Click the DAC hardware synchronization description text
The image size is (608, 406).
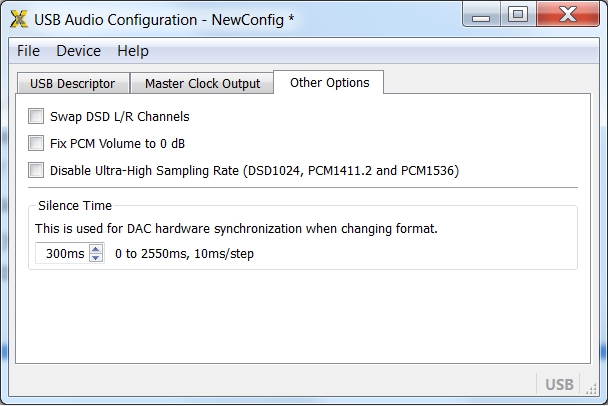[236, 228]
